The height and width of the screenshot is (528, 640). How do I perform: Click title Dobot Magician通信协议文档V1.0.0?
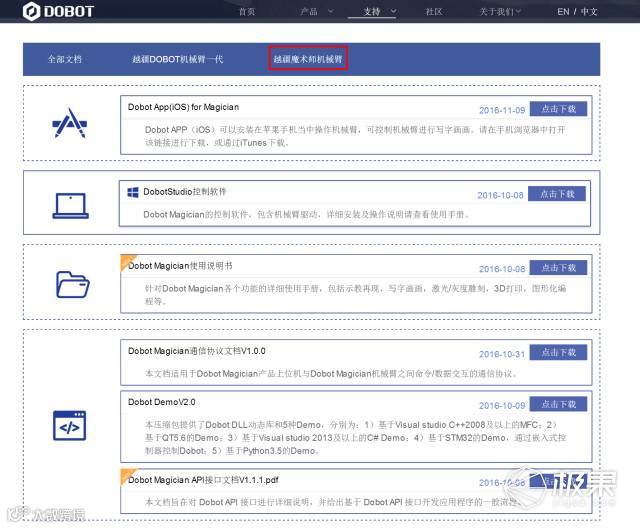coord(197,351)
